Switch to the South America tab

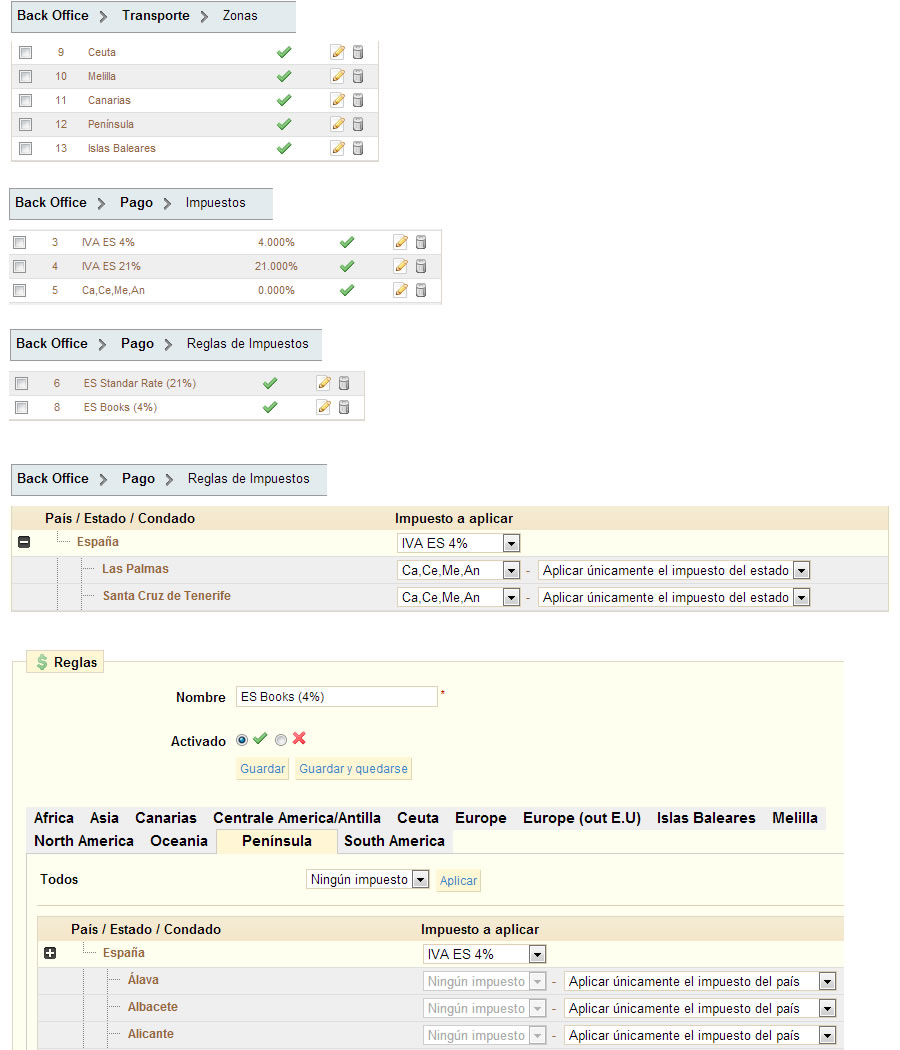tap(394, 841)
